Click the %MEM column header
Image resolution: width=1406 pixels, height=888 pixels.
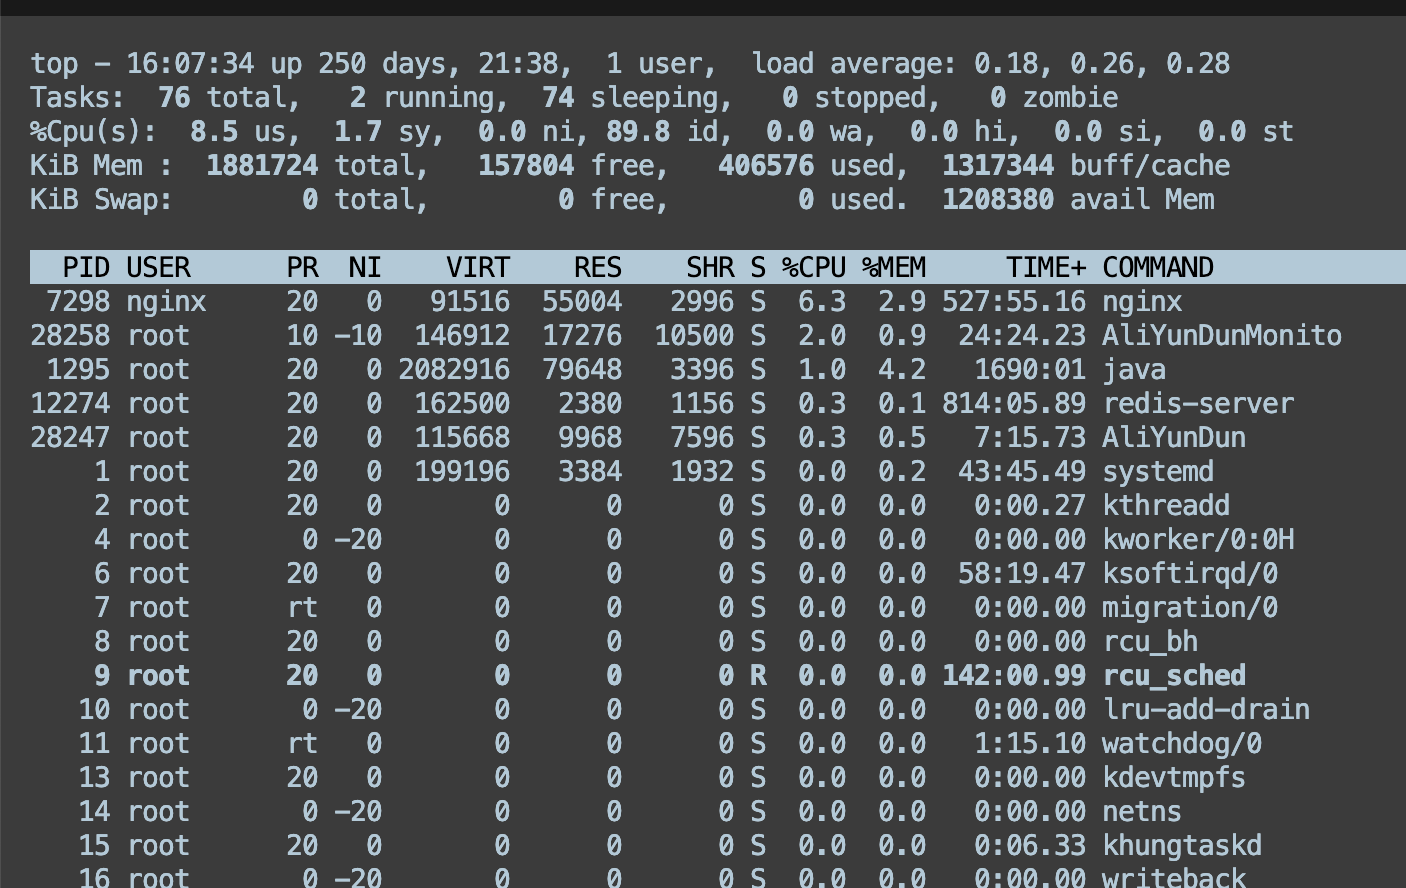point(894,268)
